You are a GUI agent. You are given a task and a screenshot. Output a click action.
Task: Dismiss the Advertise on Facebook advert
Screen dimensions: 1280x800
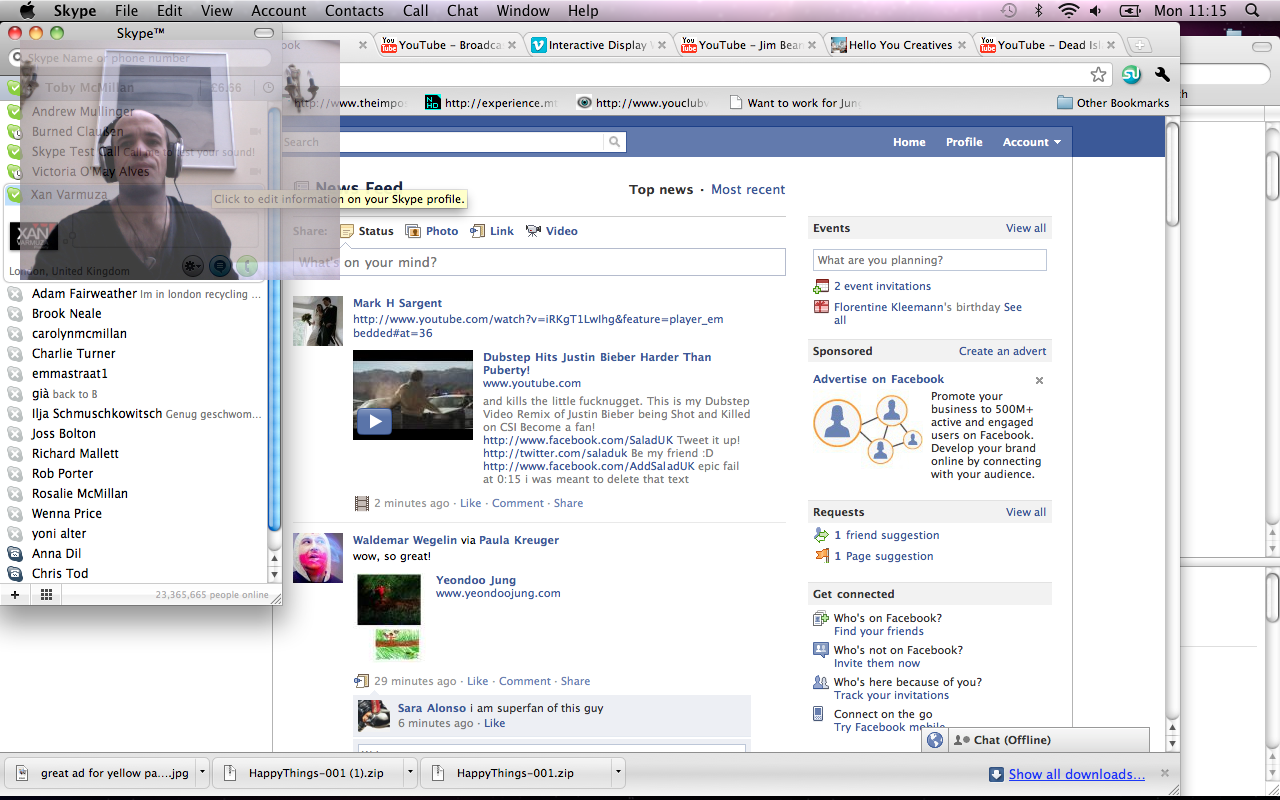tap(1039, 381)
